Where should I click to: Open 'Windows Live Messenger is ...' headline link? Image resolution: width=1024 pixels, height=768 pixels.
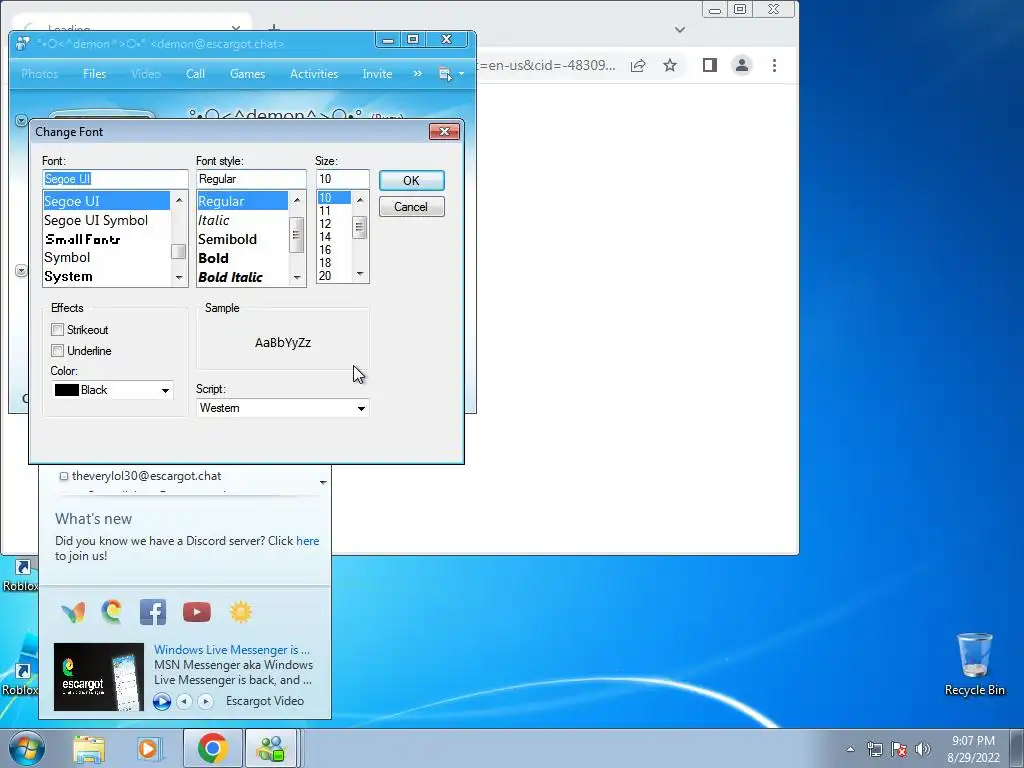232,650
